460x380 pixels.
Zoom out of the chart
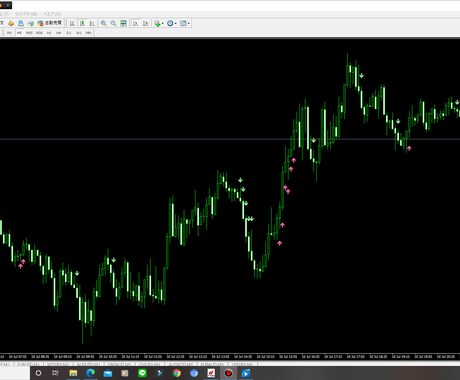click(113, 23)
